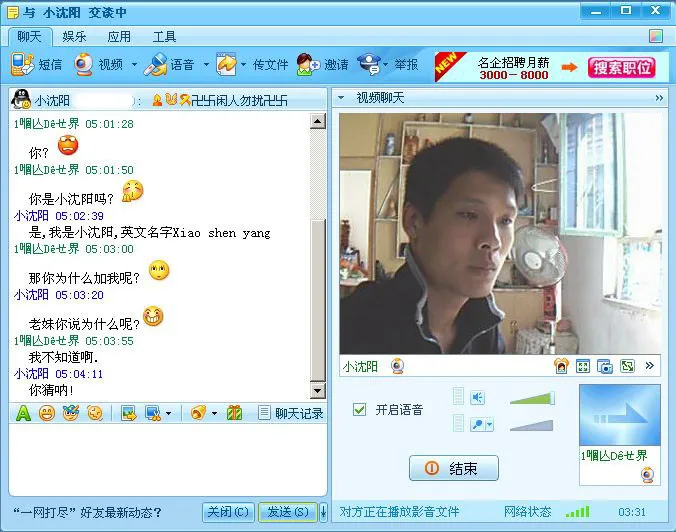Click the message input text area

click(165, 460)
